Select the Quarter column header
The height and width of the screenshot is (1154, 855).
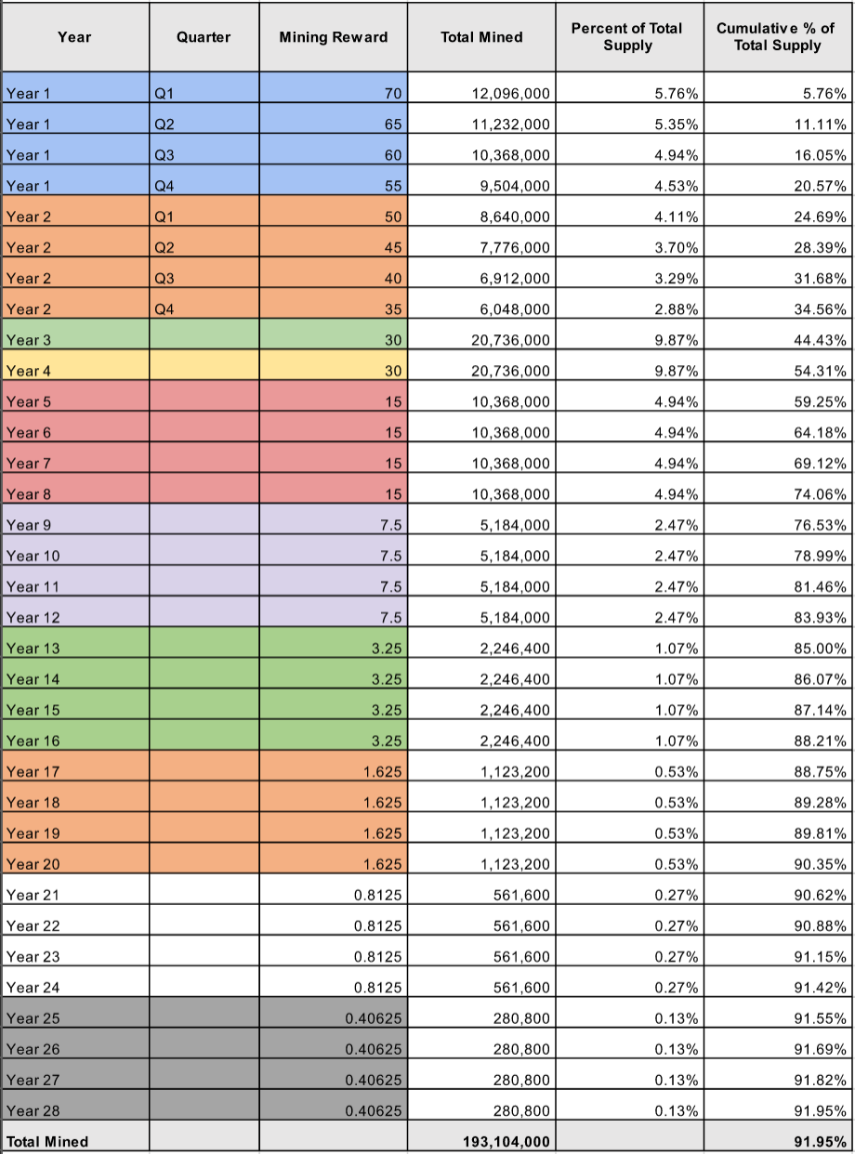(204, 37)
